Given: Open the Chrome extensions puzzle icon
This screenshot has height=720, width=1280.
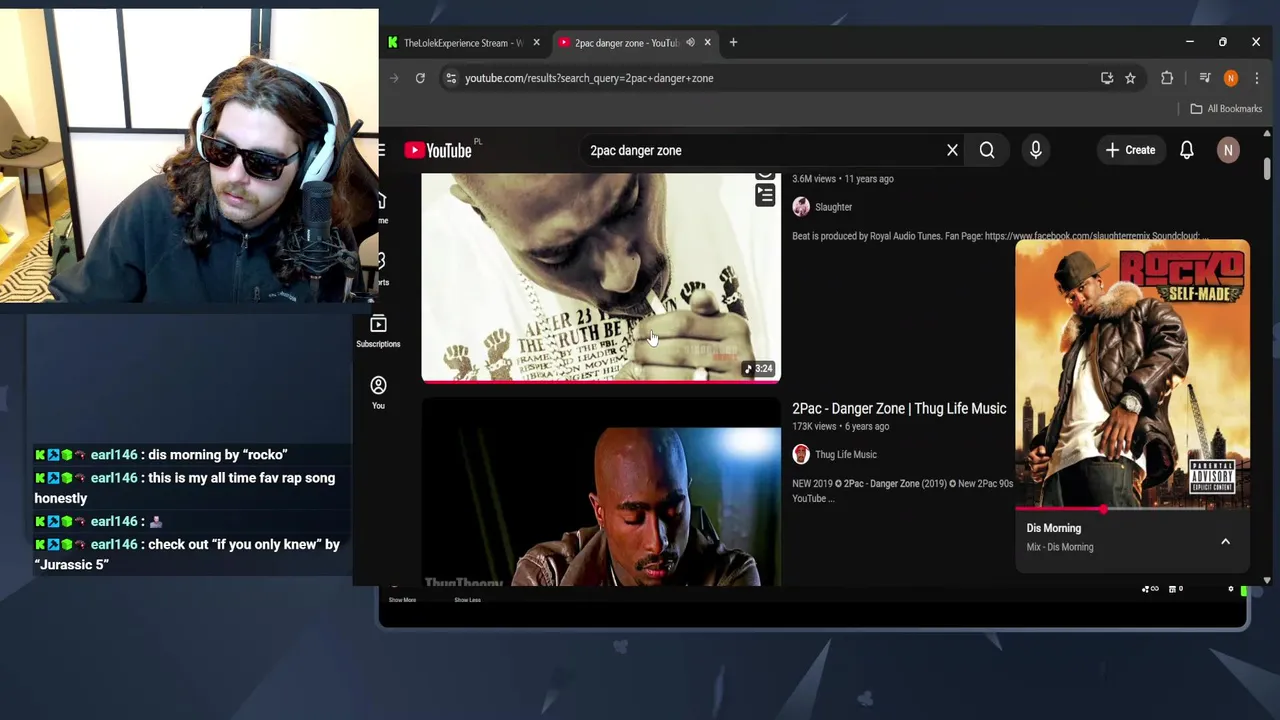Looking at the screenshot, I should pyautogui.click(x=1167, y=78).
